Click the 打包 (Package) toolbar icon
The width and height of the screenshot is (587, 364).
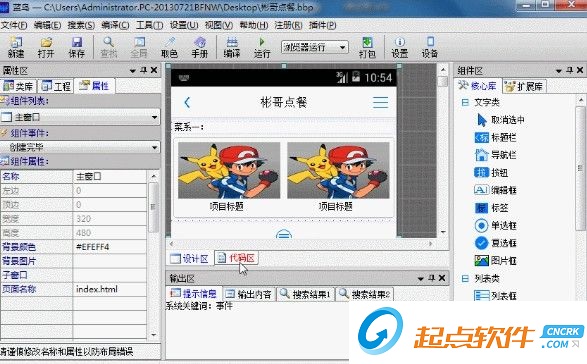[367, 47]
